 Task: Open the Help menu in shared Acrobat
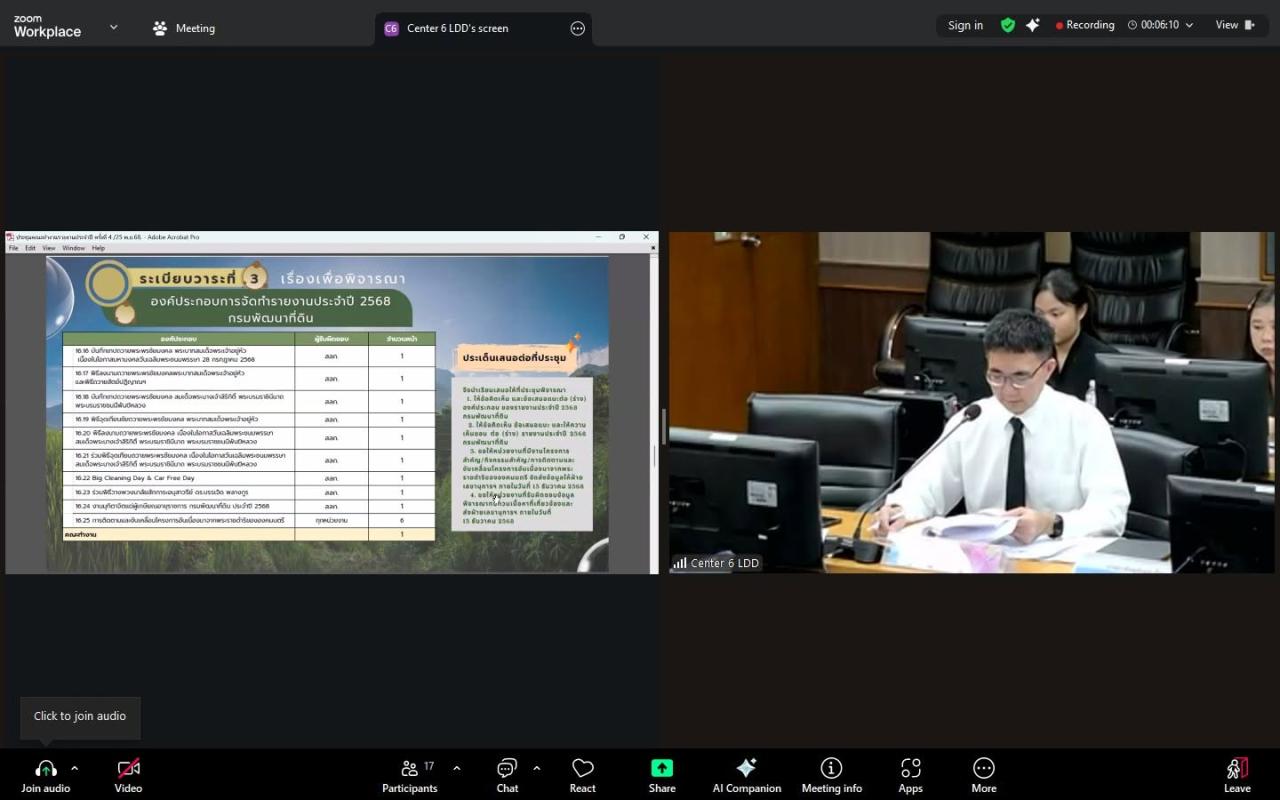coord(98,248)
